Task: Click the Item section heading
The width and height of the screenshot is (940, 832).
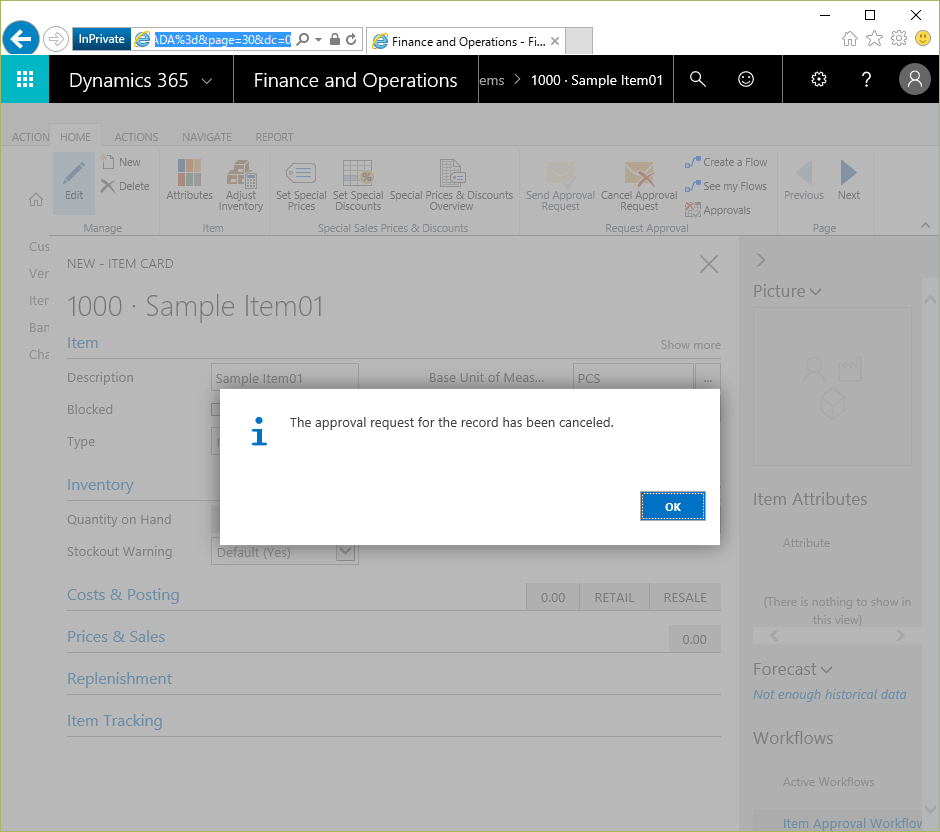Action: point(83,343)
